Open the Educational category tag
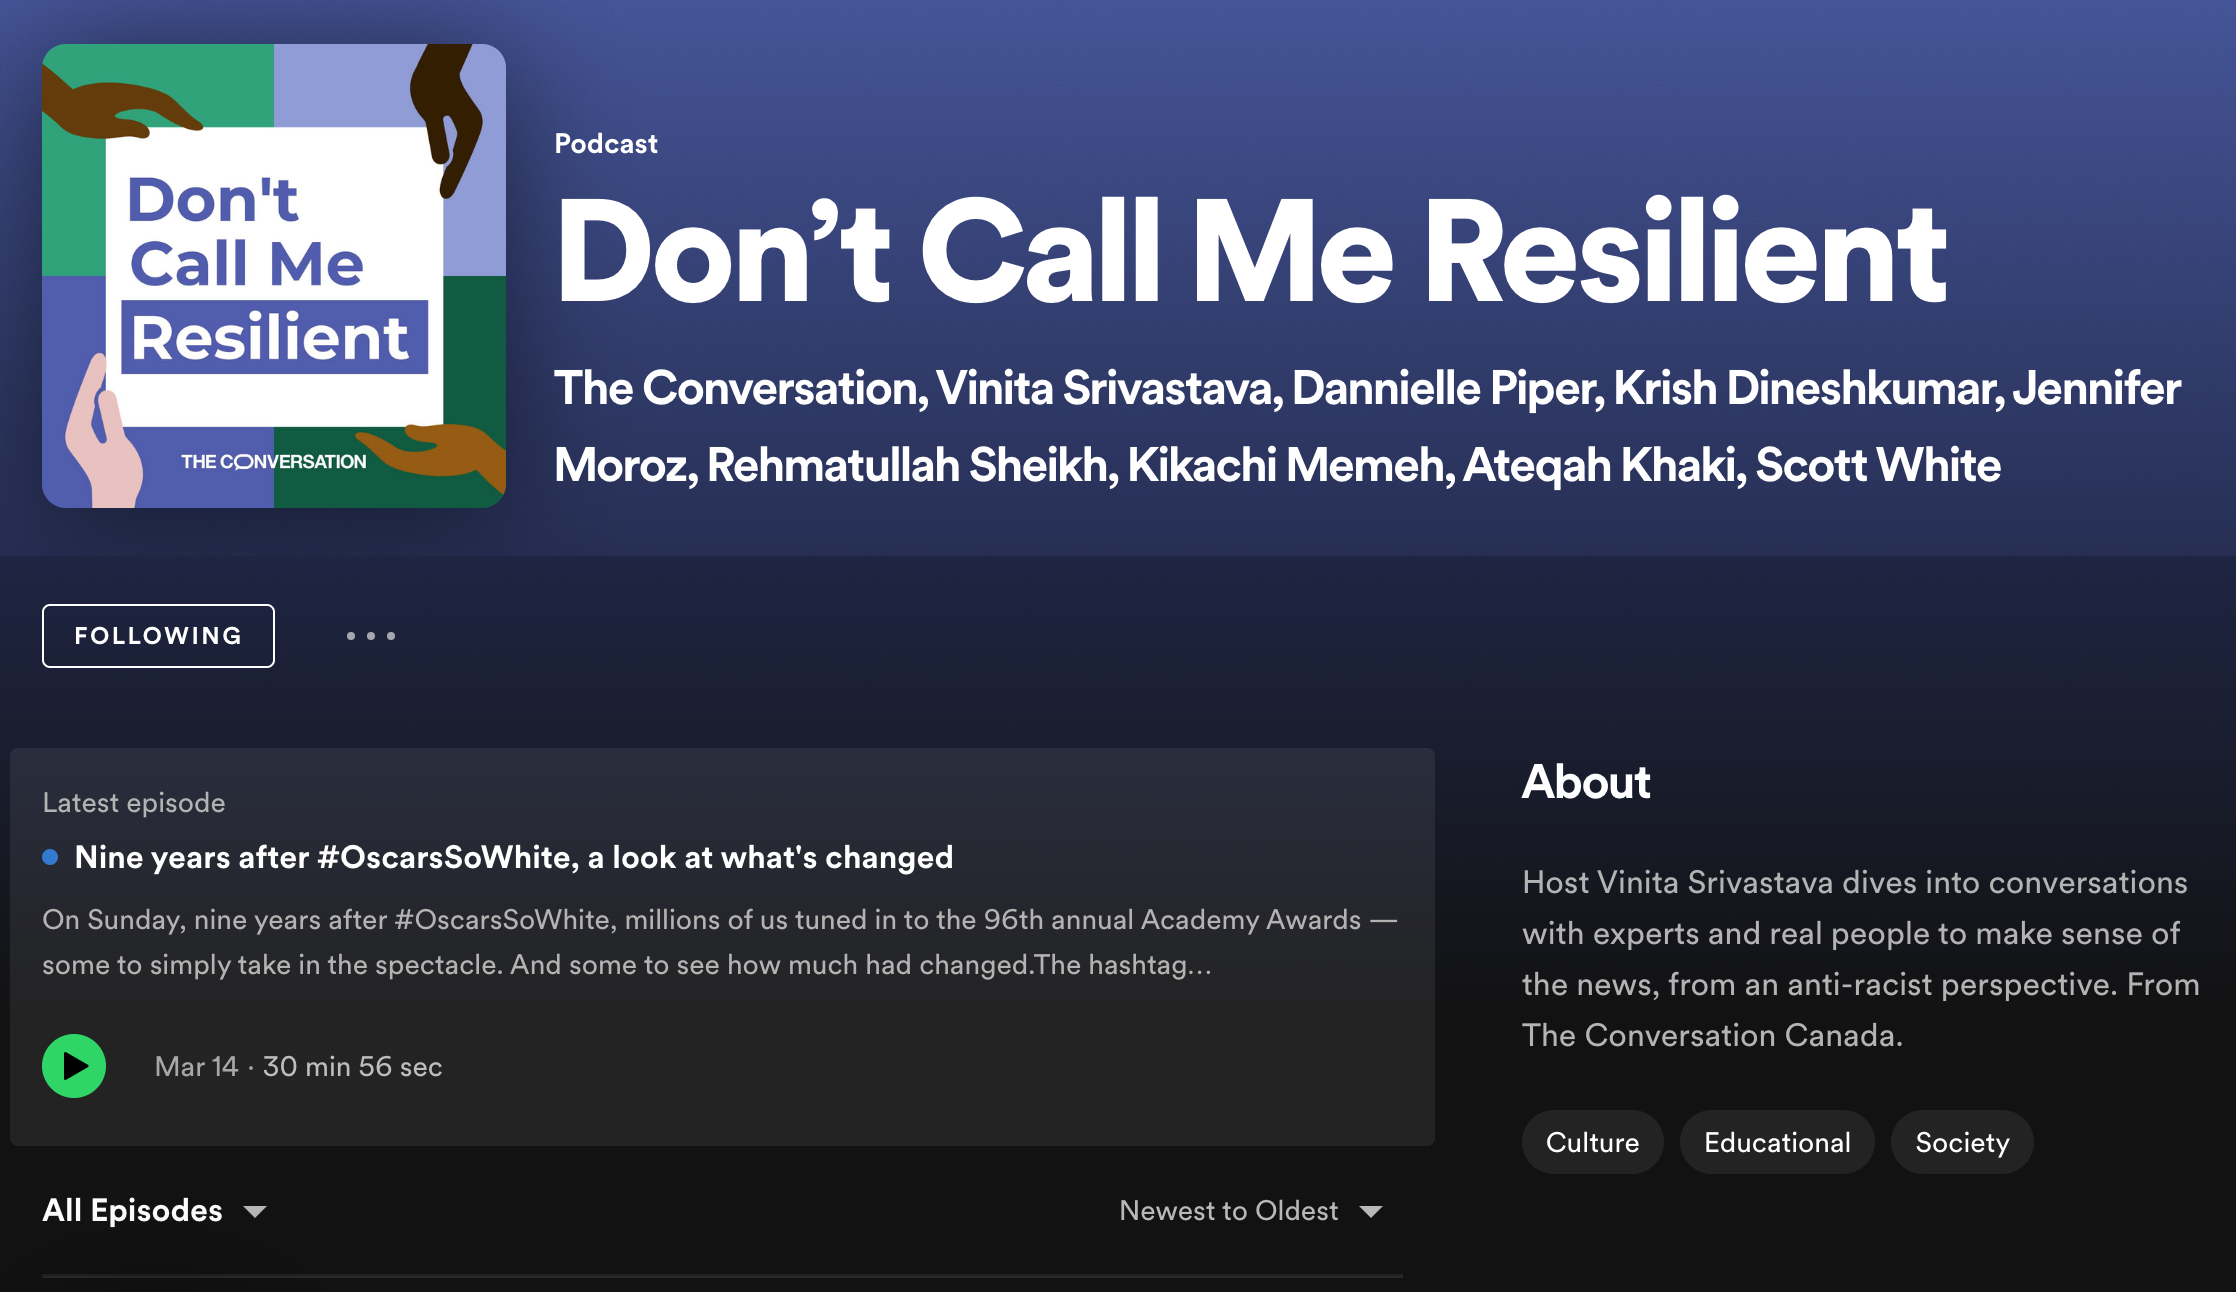This screenshot has width=2236, height=1292. tap(1777, 1142)
